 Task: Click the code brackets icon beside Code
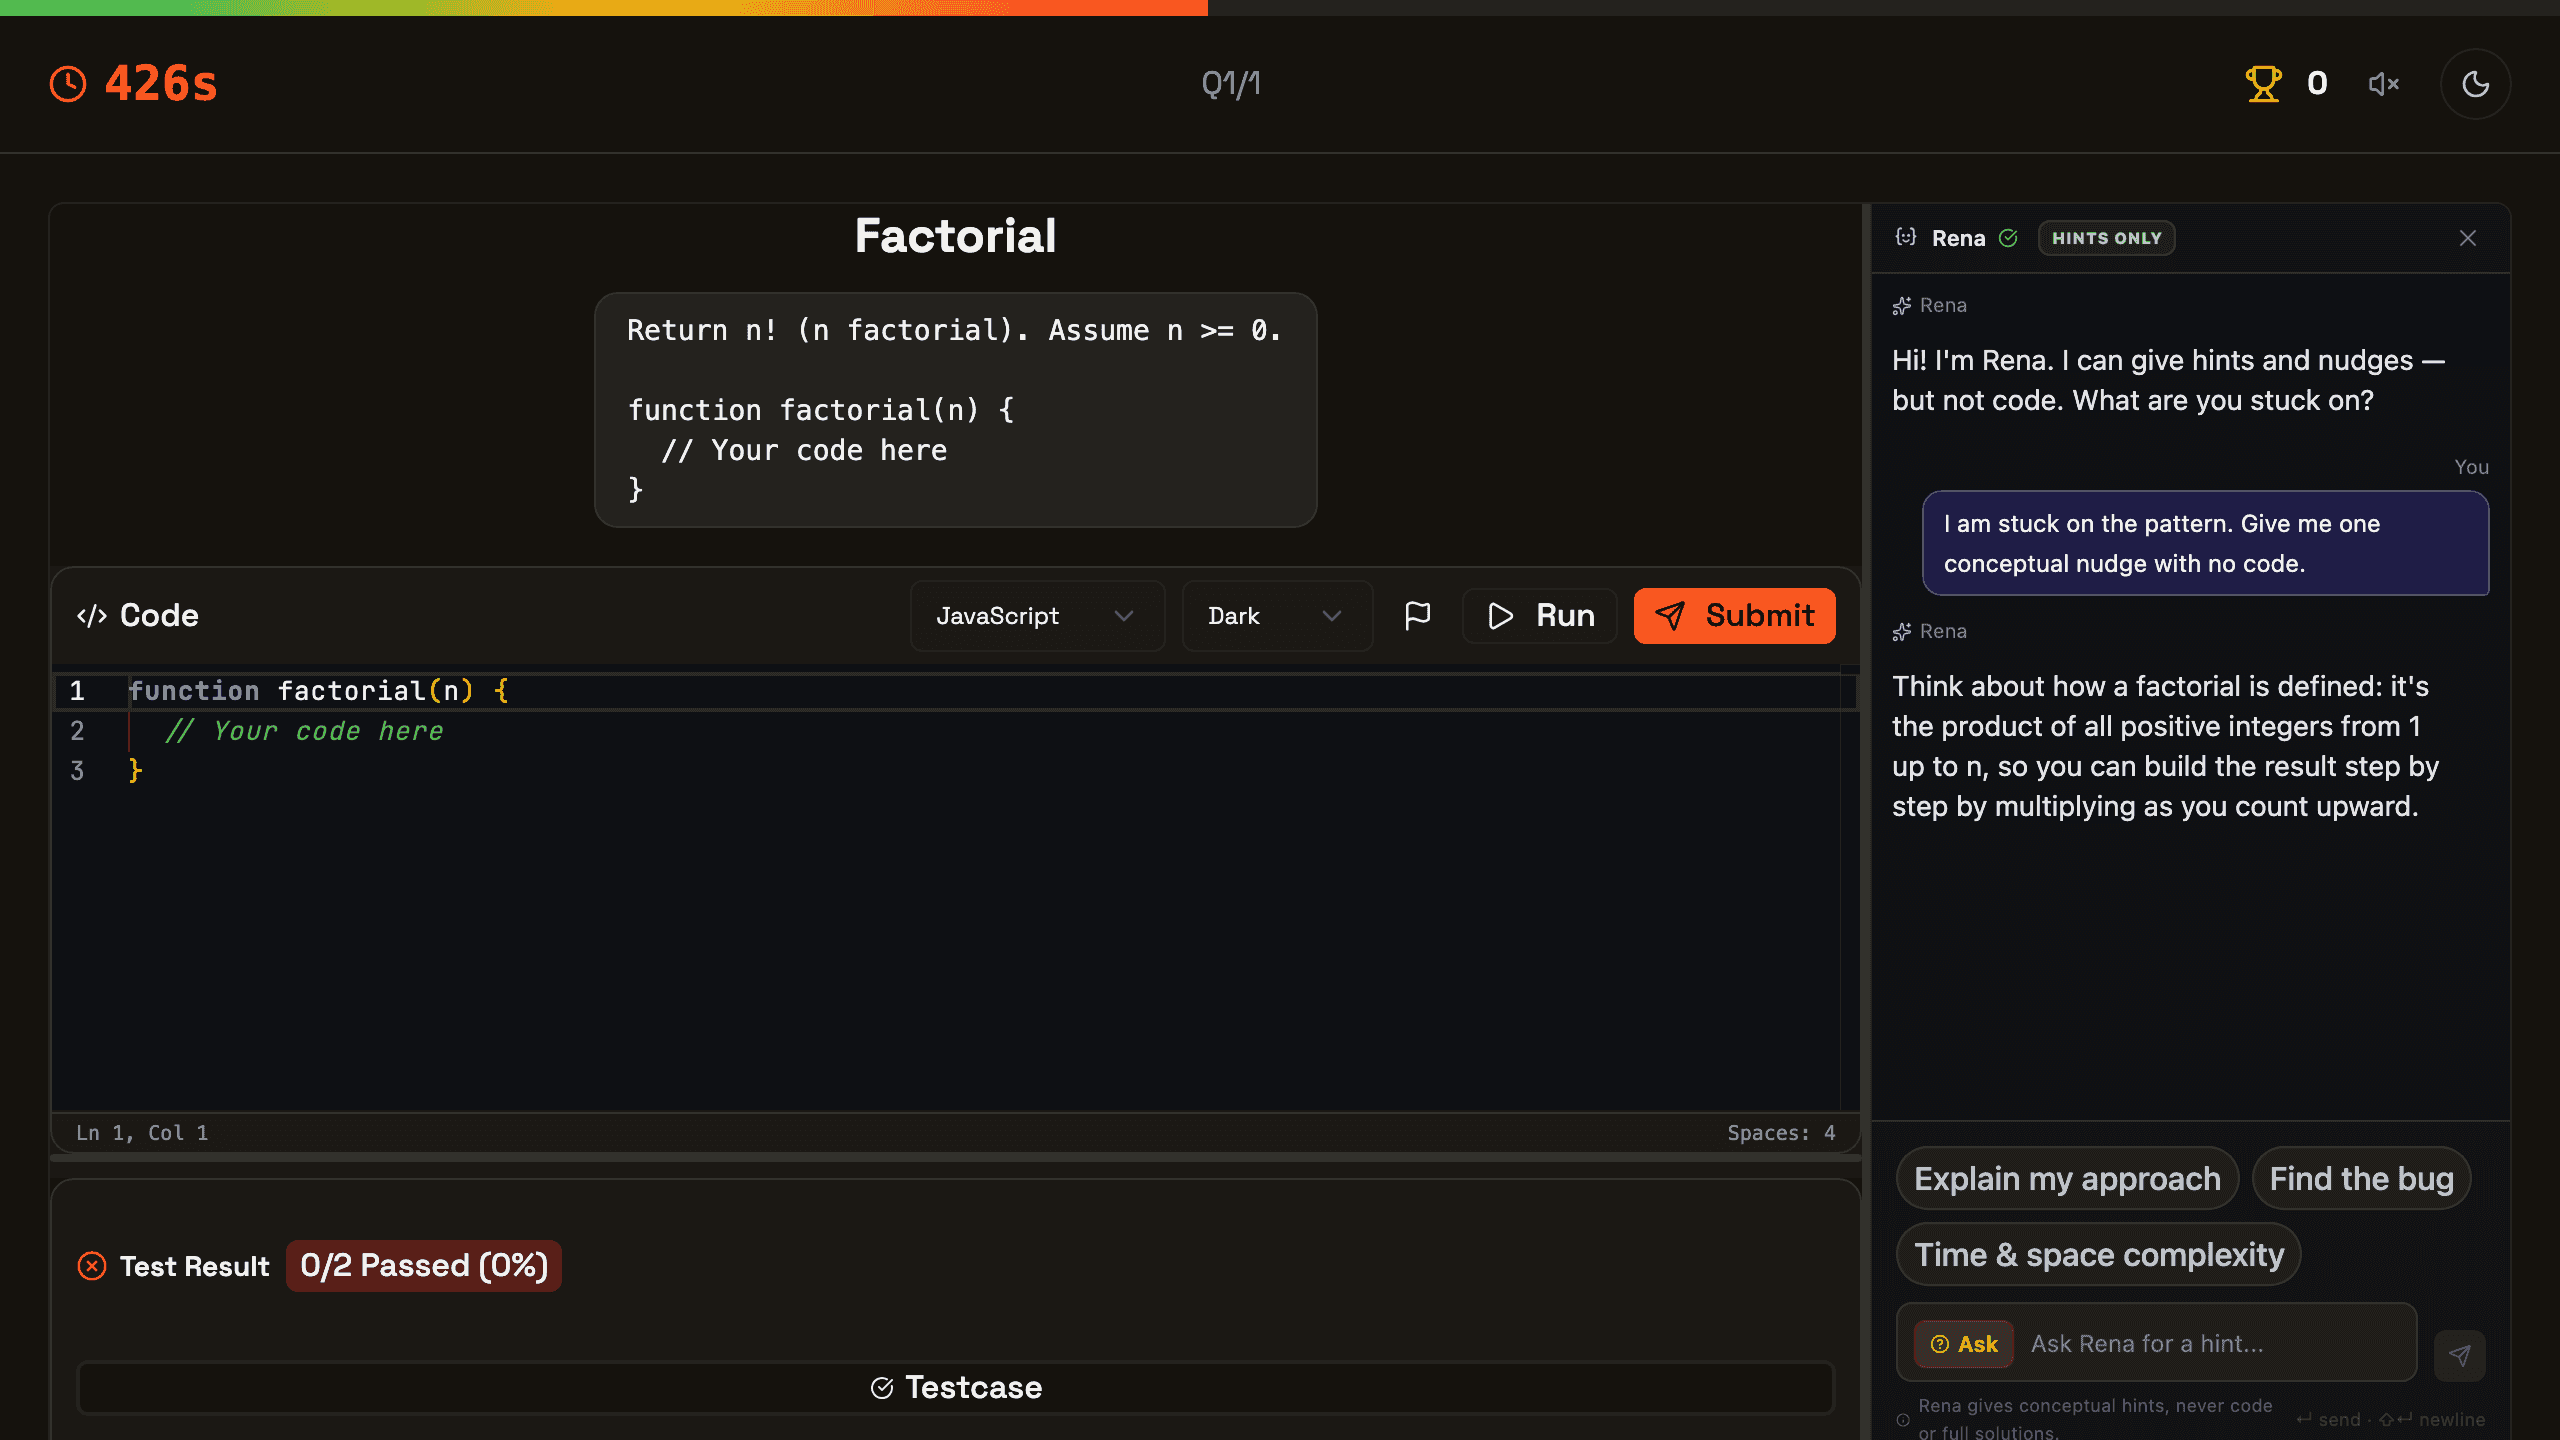click(92, 616)
